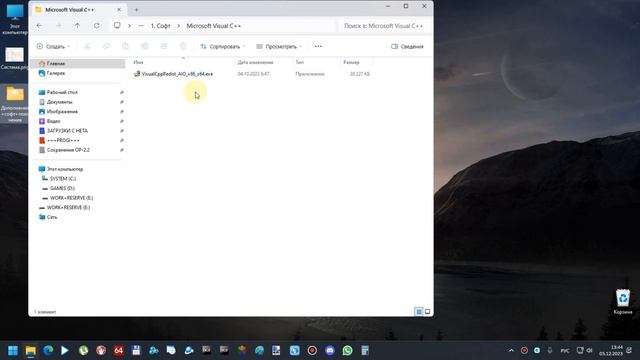This screenshot has height=360, width=640.
Task: Toggle the Сведения details pane
Action: (407, 47)
